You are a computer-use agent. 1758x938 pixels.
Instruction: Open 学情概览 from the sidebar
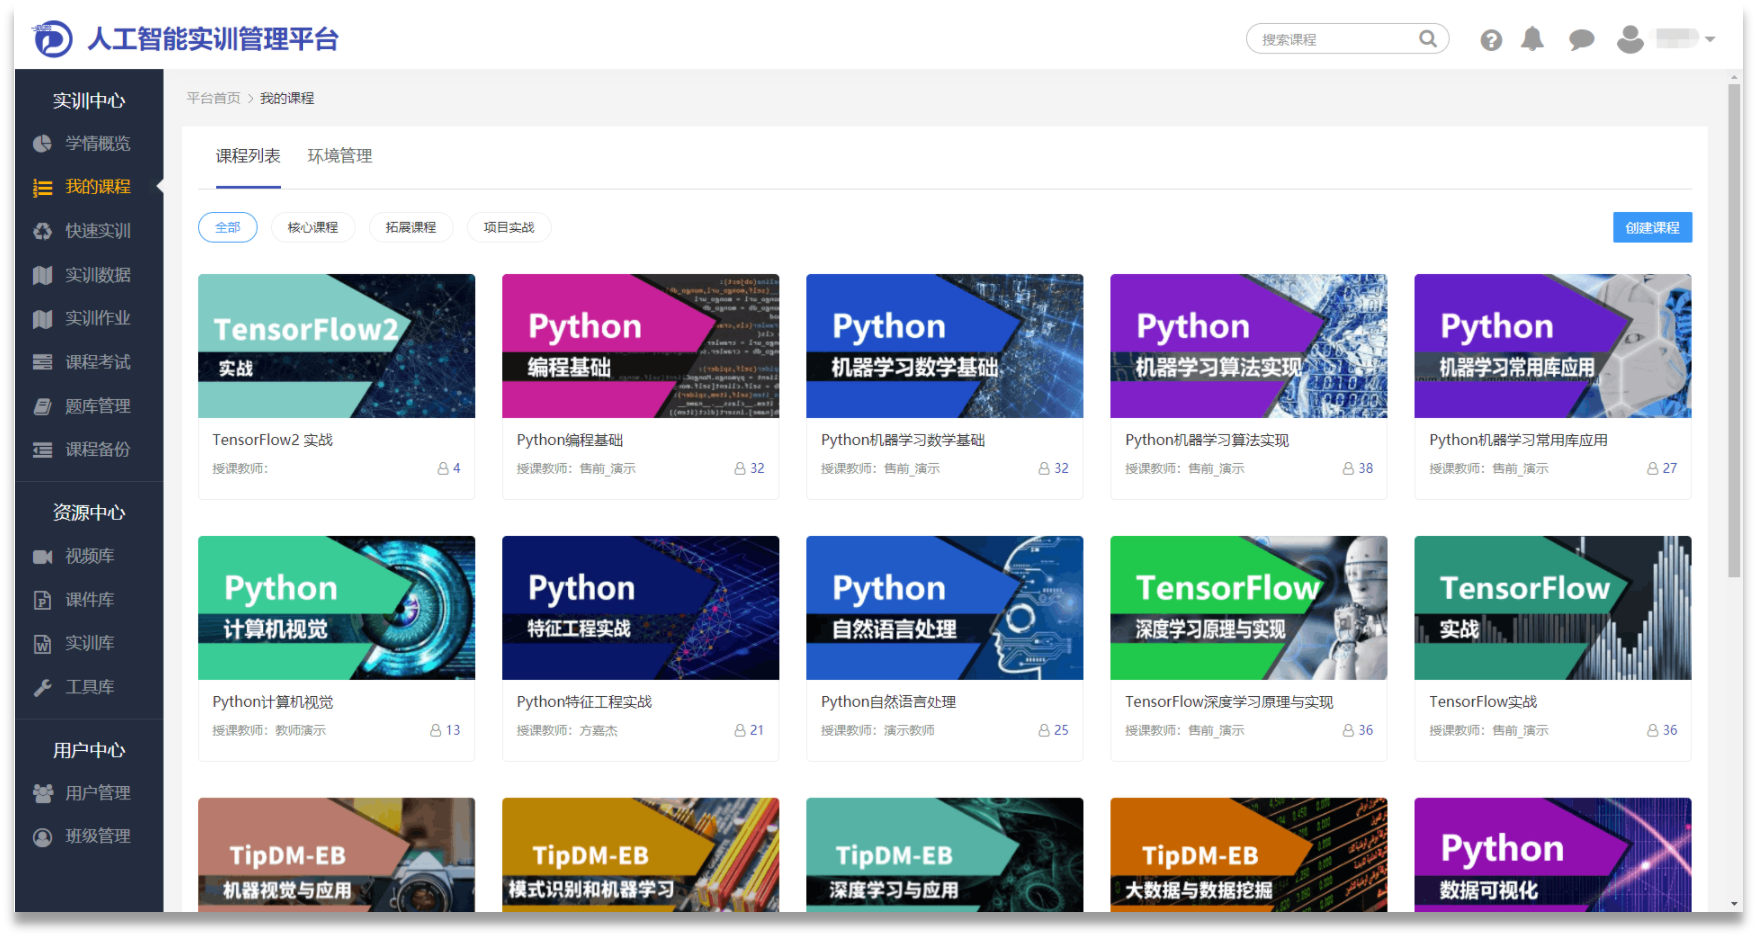97,143
